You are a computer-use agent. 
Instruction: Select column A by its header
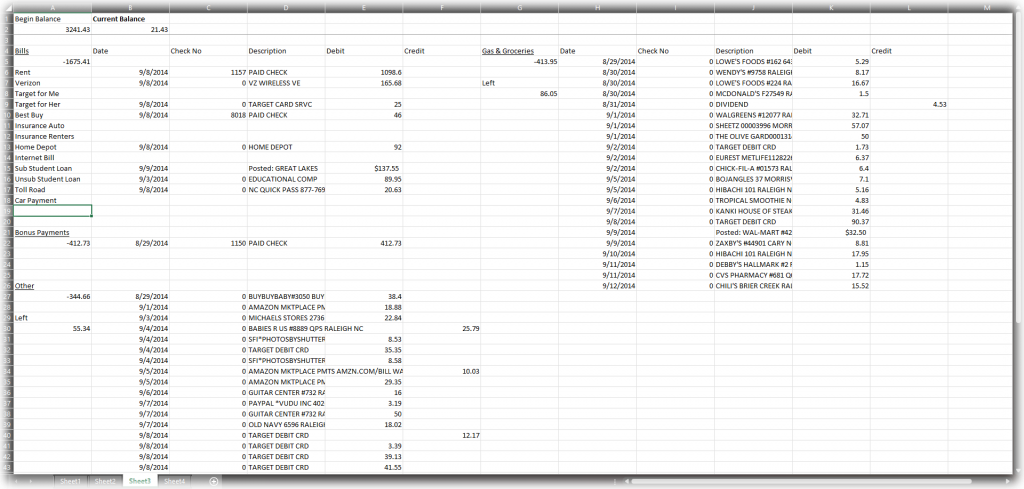pyautogui.click(x=52, y=7)
